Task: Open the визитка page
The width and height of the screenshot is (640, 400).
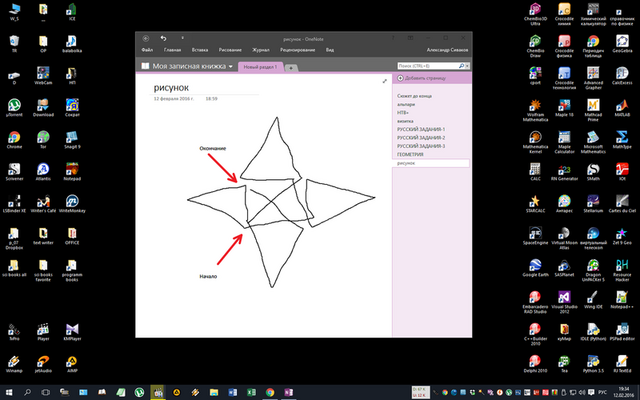Action: click(405, 121)
